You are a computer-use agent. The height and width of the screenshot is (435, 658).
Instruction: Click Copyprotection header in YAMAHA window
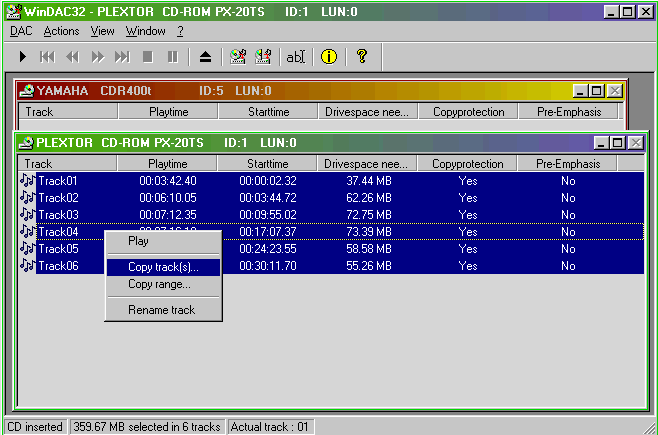click(x=468, y=112)
